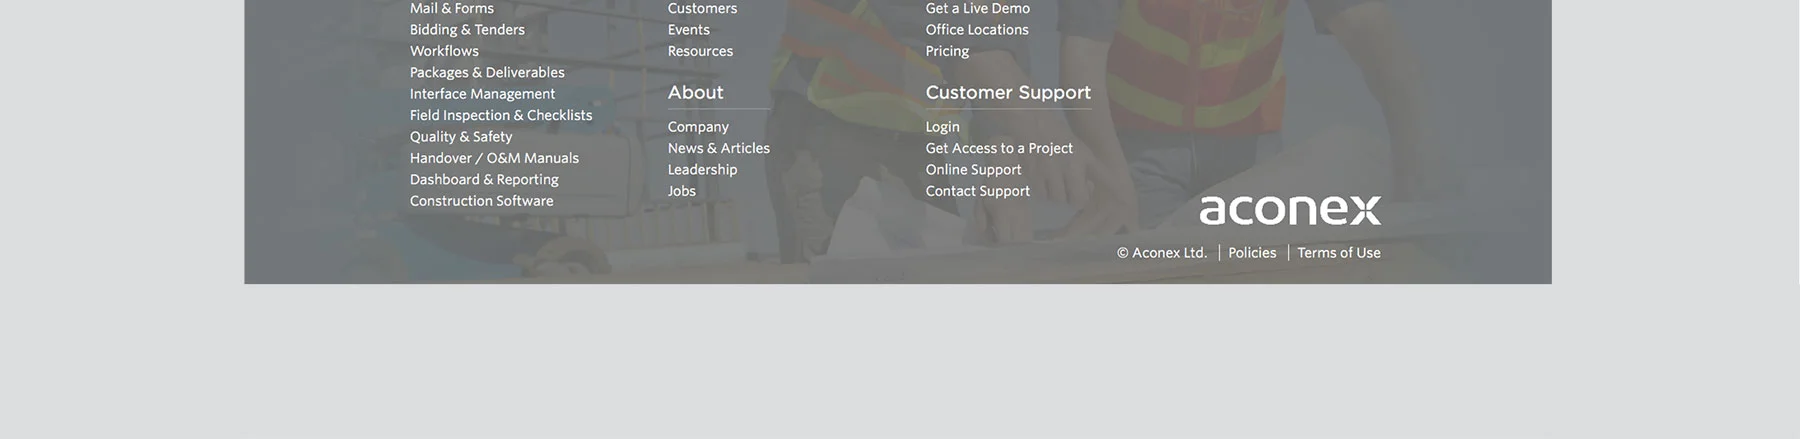Go to Workflows link

pos(444,51)
